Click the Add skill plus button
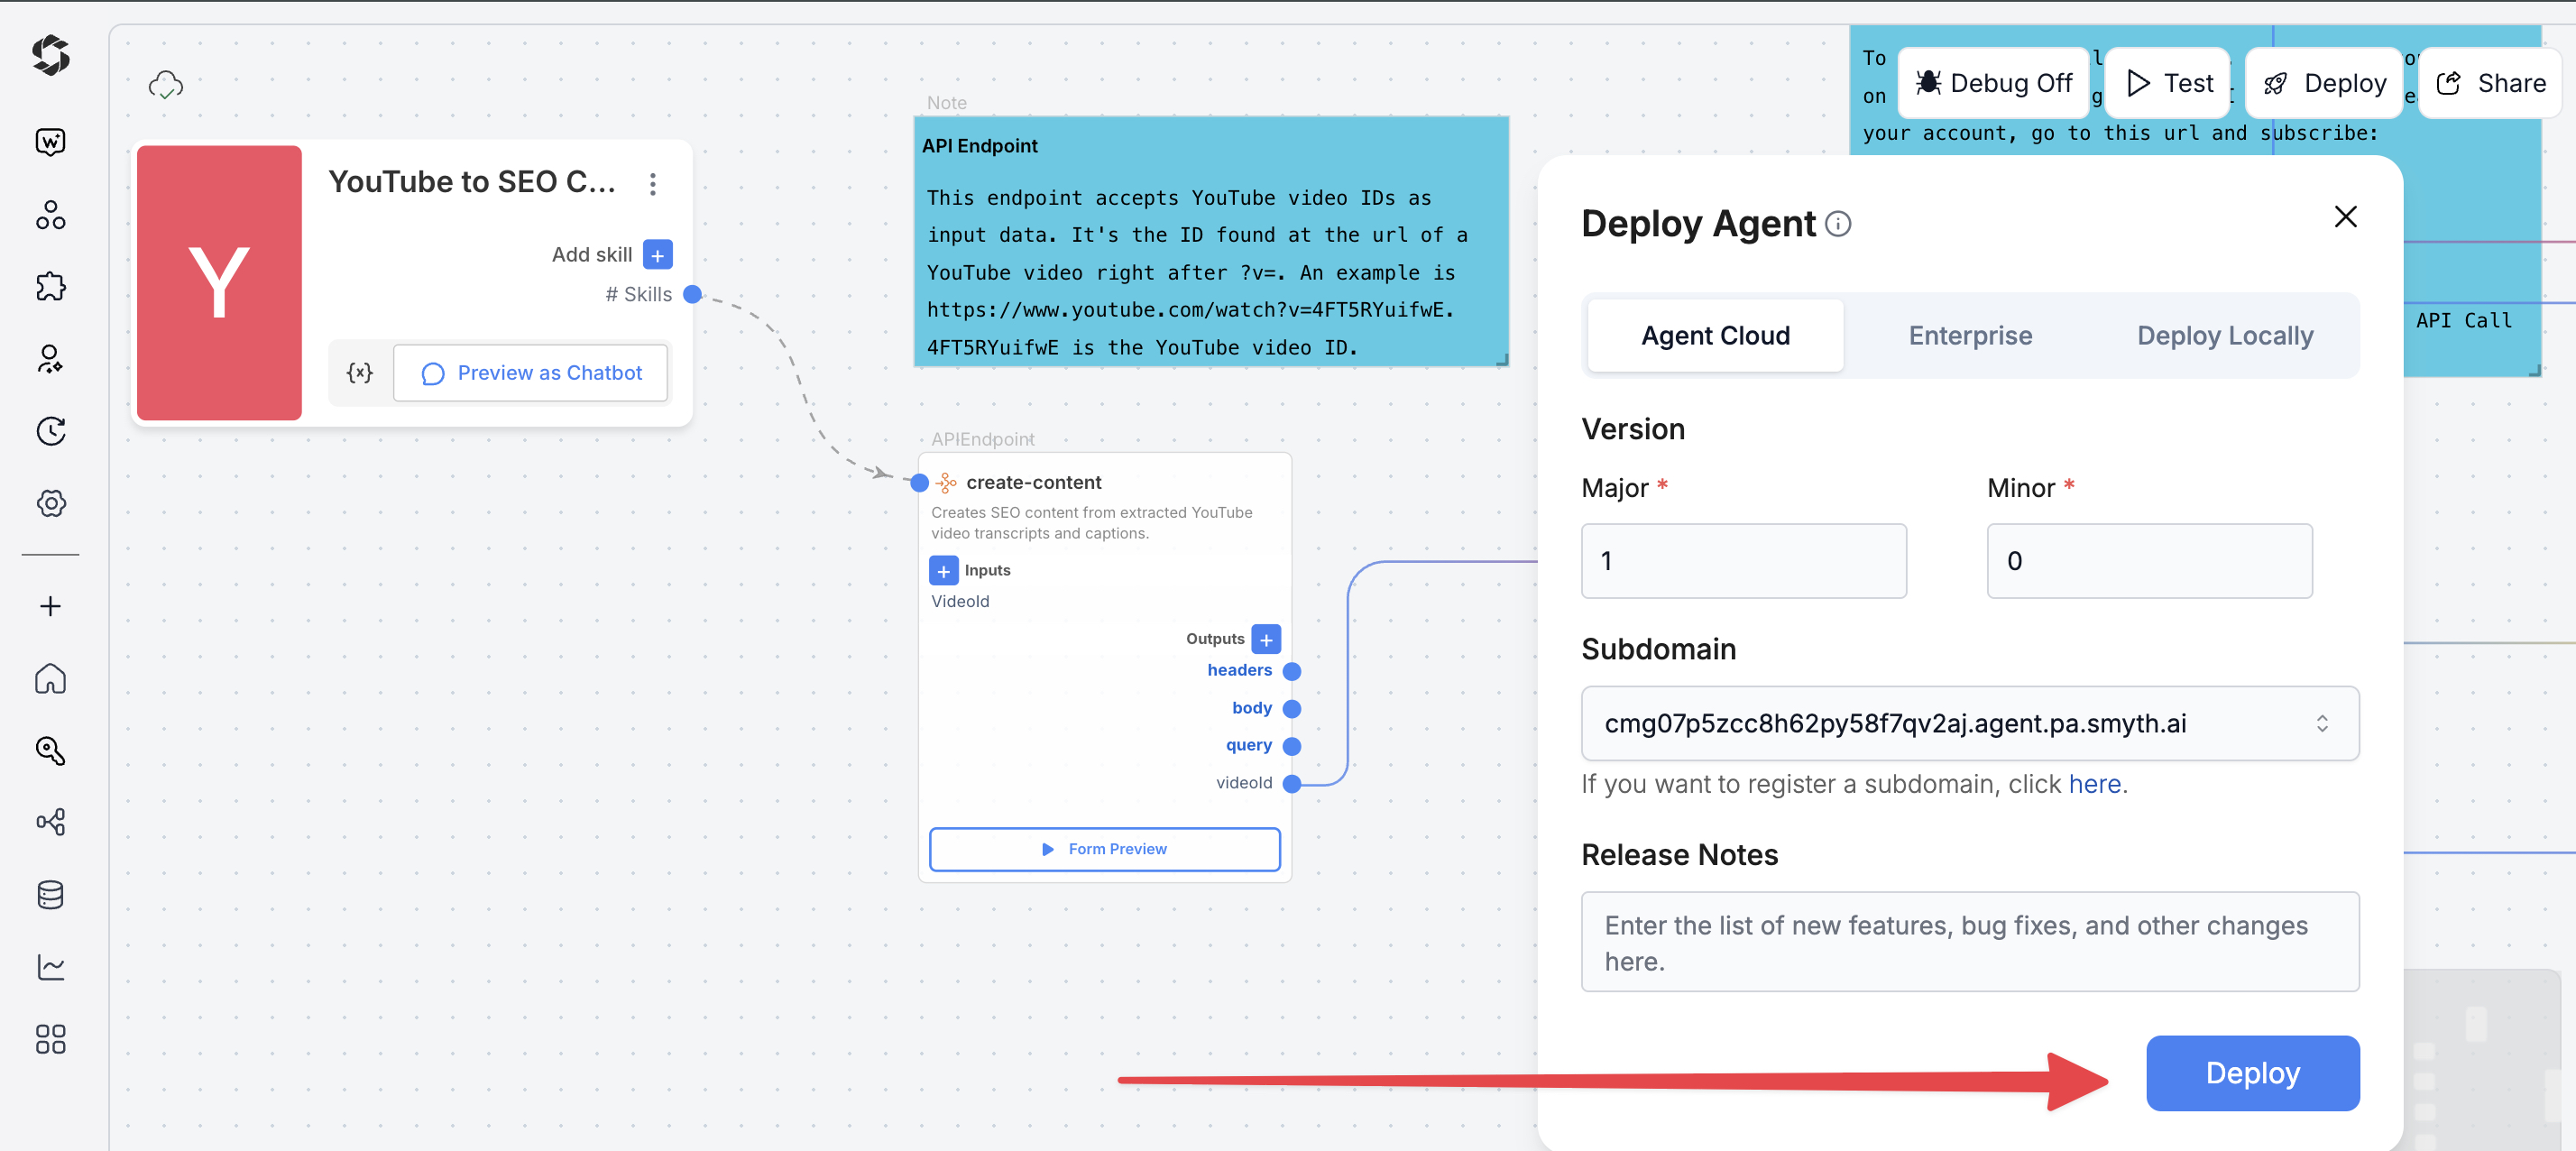Viewport: 2576px width, 1151px height. [x=657, y=255]
